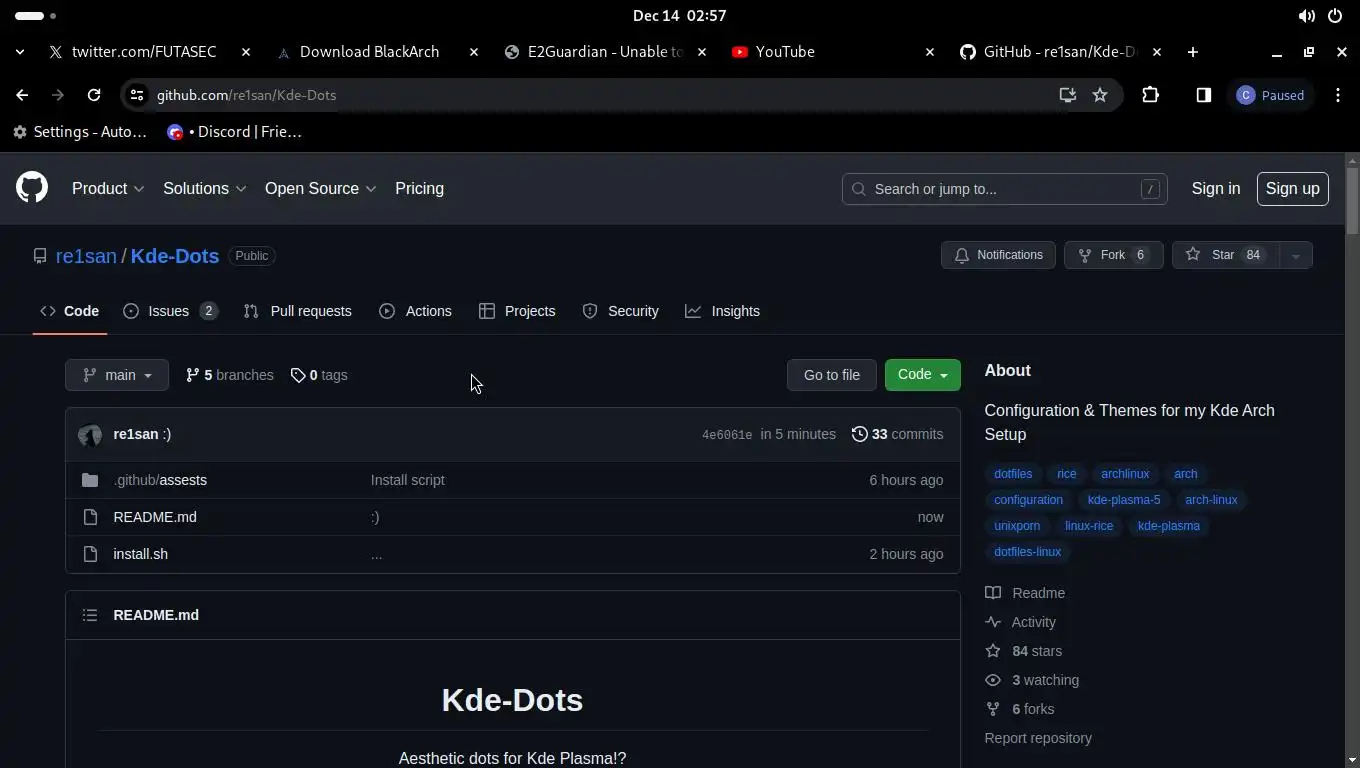
Task: Click the commits history clock icon
Action: [859, 434]
